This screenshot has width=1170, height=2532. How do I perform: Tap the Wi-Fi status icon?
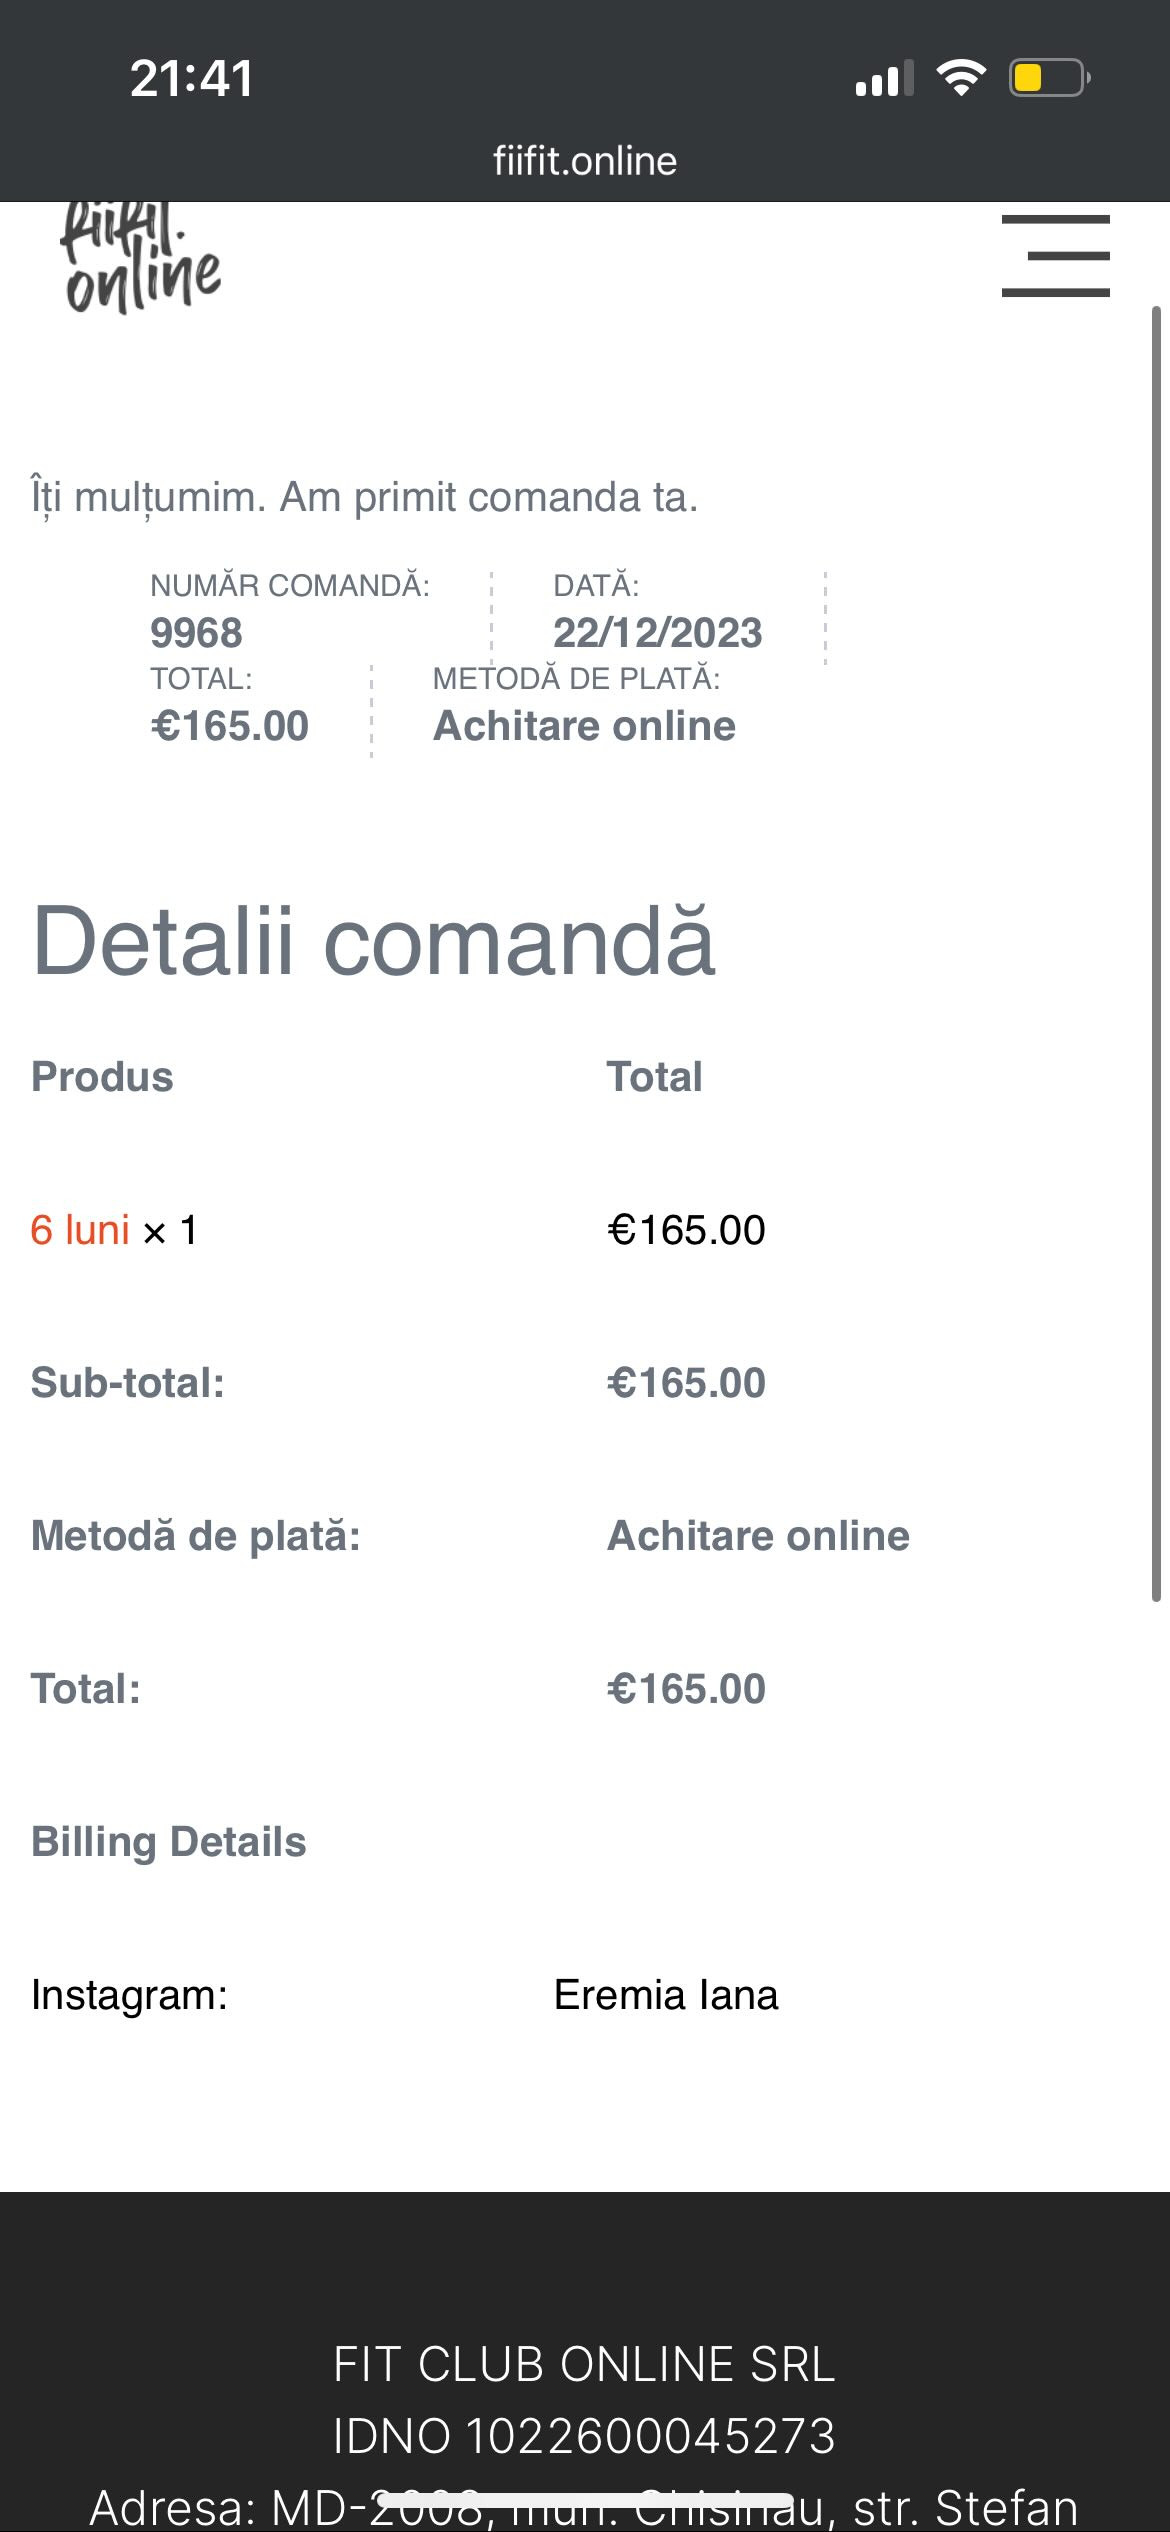click(961, 78)
